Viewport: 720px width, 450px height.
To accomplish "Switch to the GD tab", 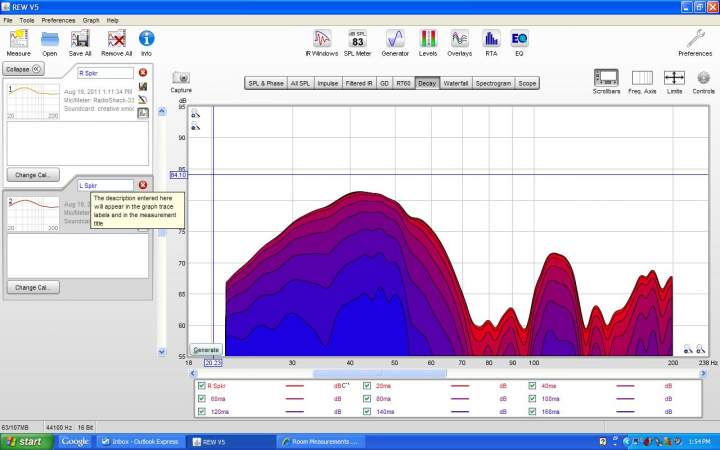I will (384, 83).
